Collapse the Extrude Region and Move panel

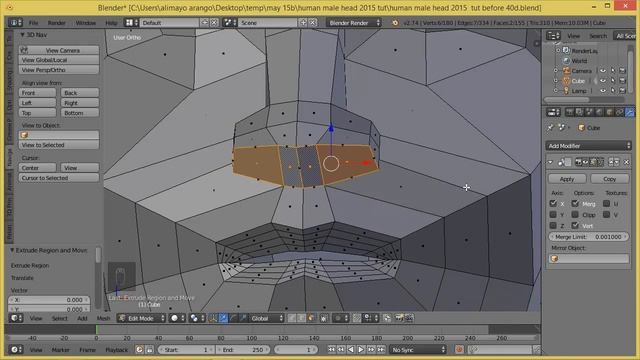(12, 250)
